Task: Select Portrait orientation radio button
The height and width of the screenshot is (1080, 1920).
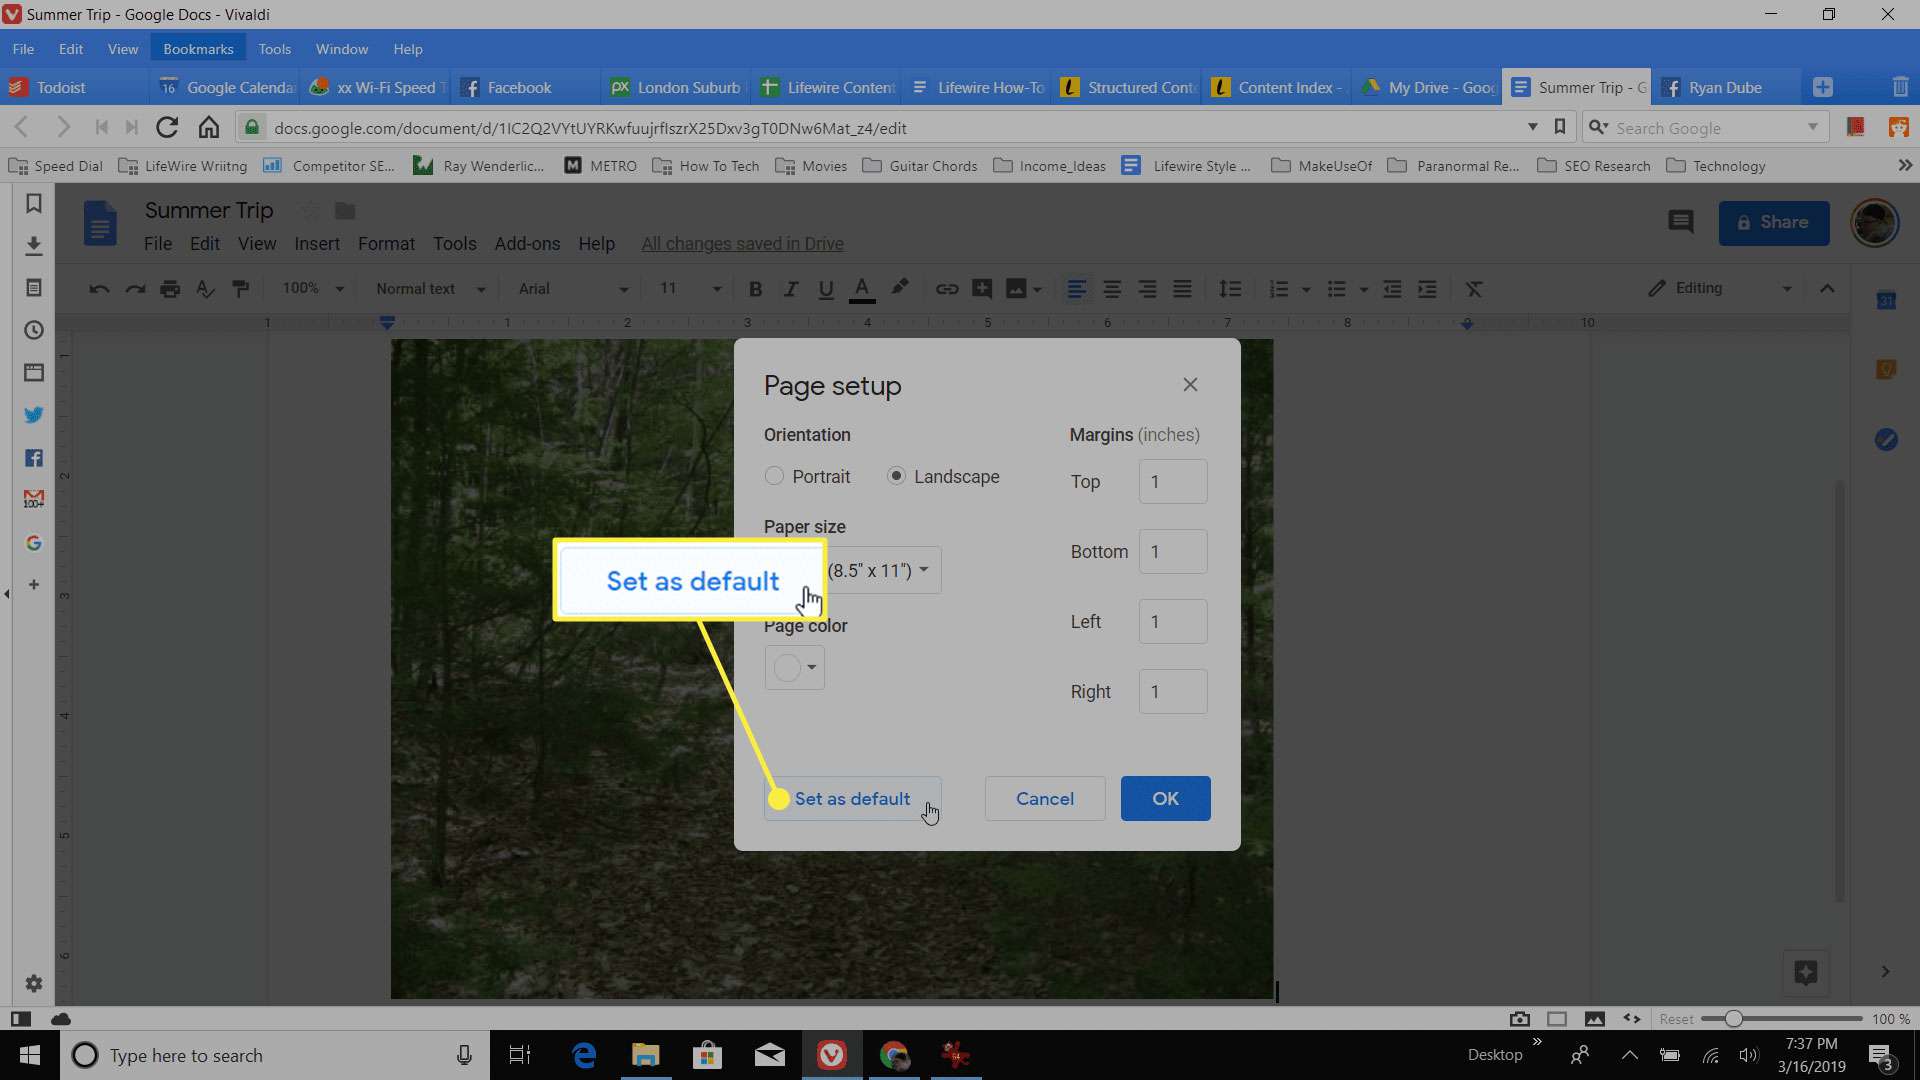Action: [773, 476]
